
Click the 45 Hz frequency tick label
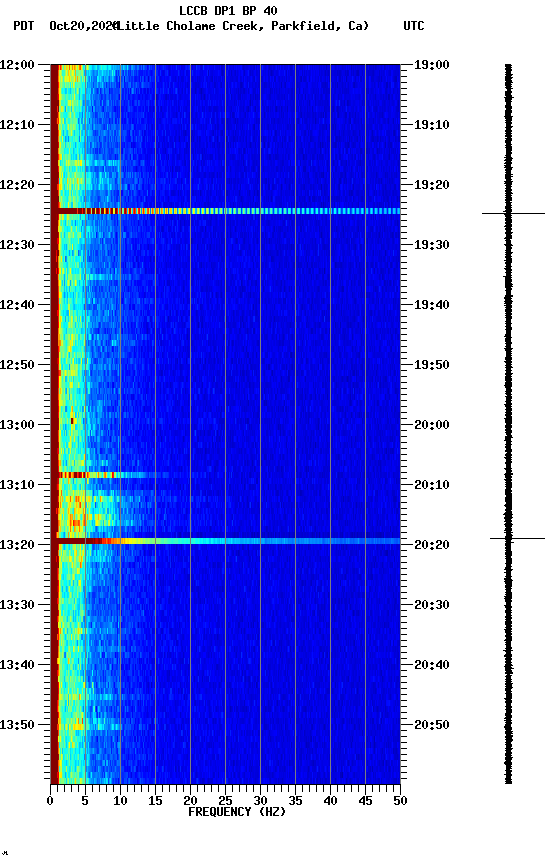(x=365, y=801)
